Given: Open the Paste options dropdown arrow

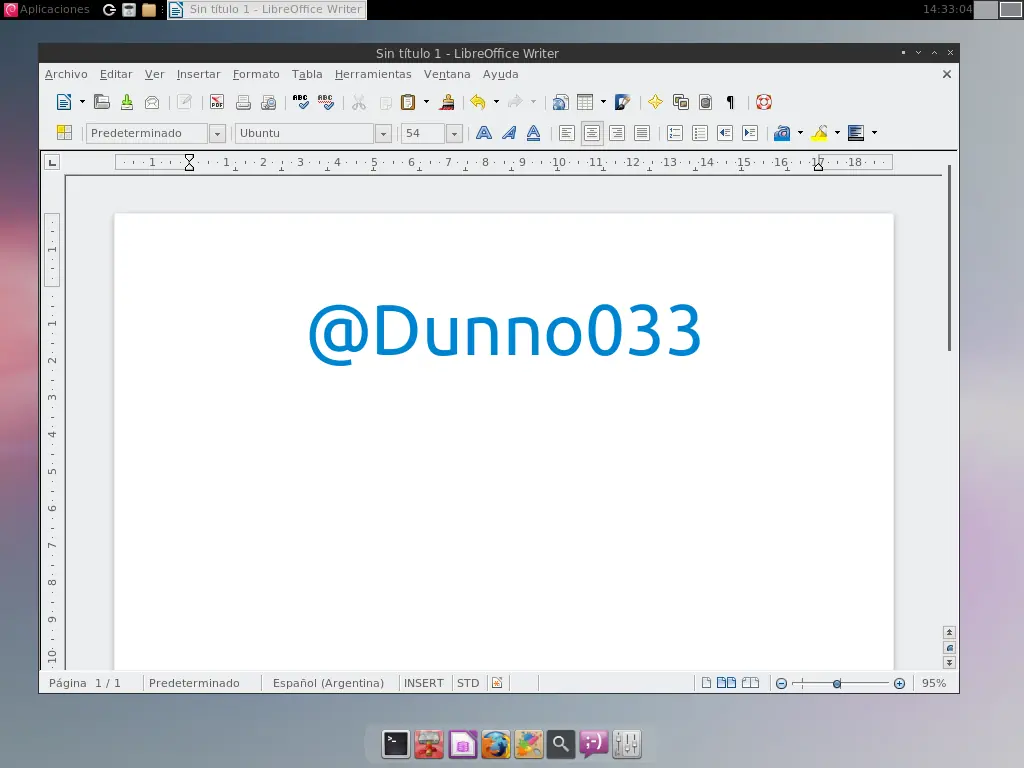Looking at the screenshot, I should pyautogui.click(x=426, y=102).
